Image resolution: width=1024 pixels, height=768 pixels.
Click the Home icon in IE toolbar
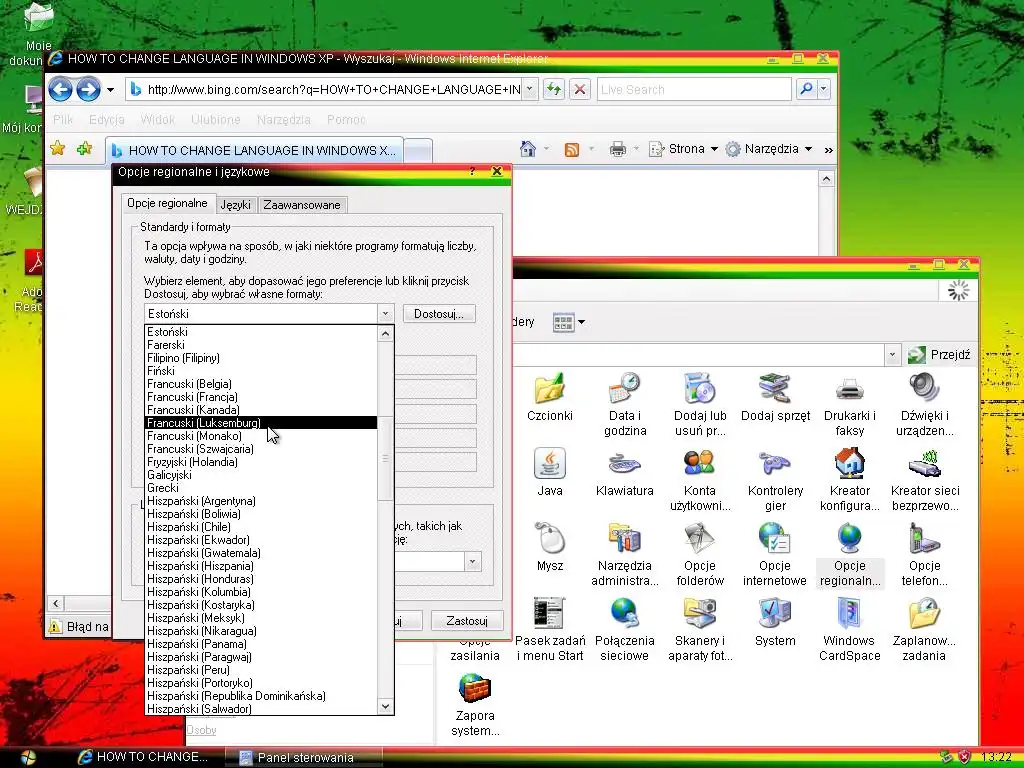528,149
